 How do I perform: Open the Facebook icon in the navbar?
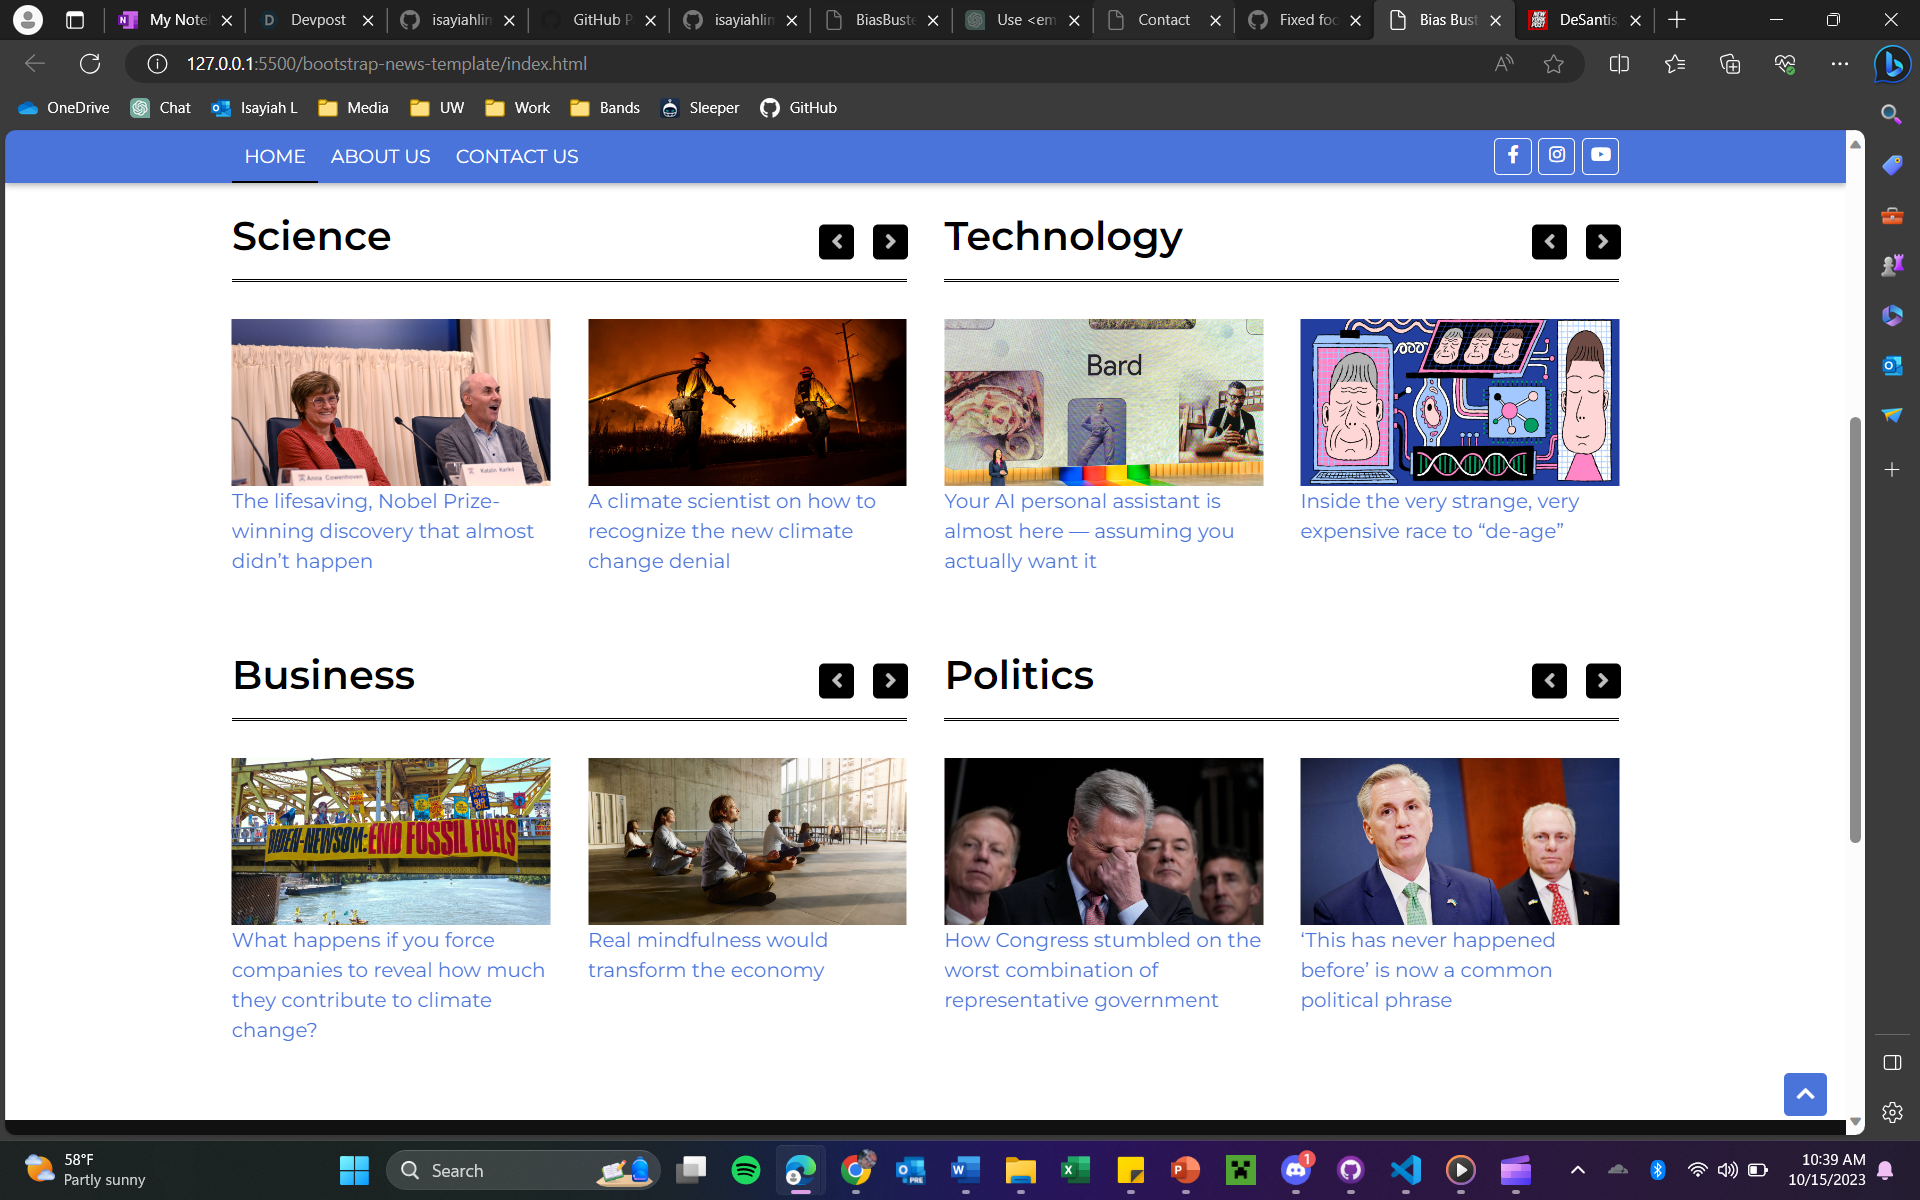point(1512,156)
